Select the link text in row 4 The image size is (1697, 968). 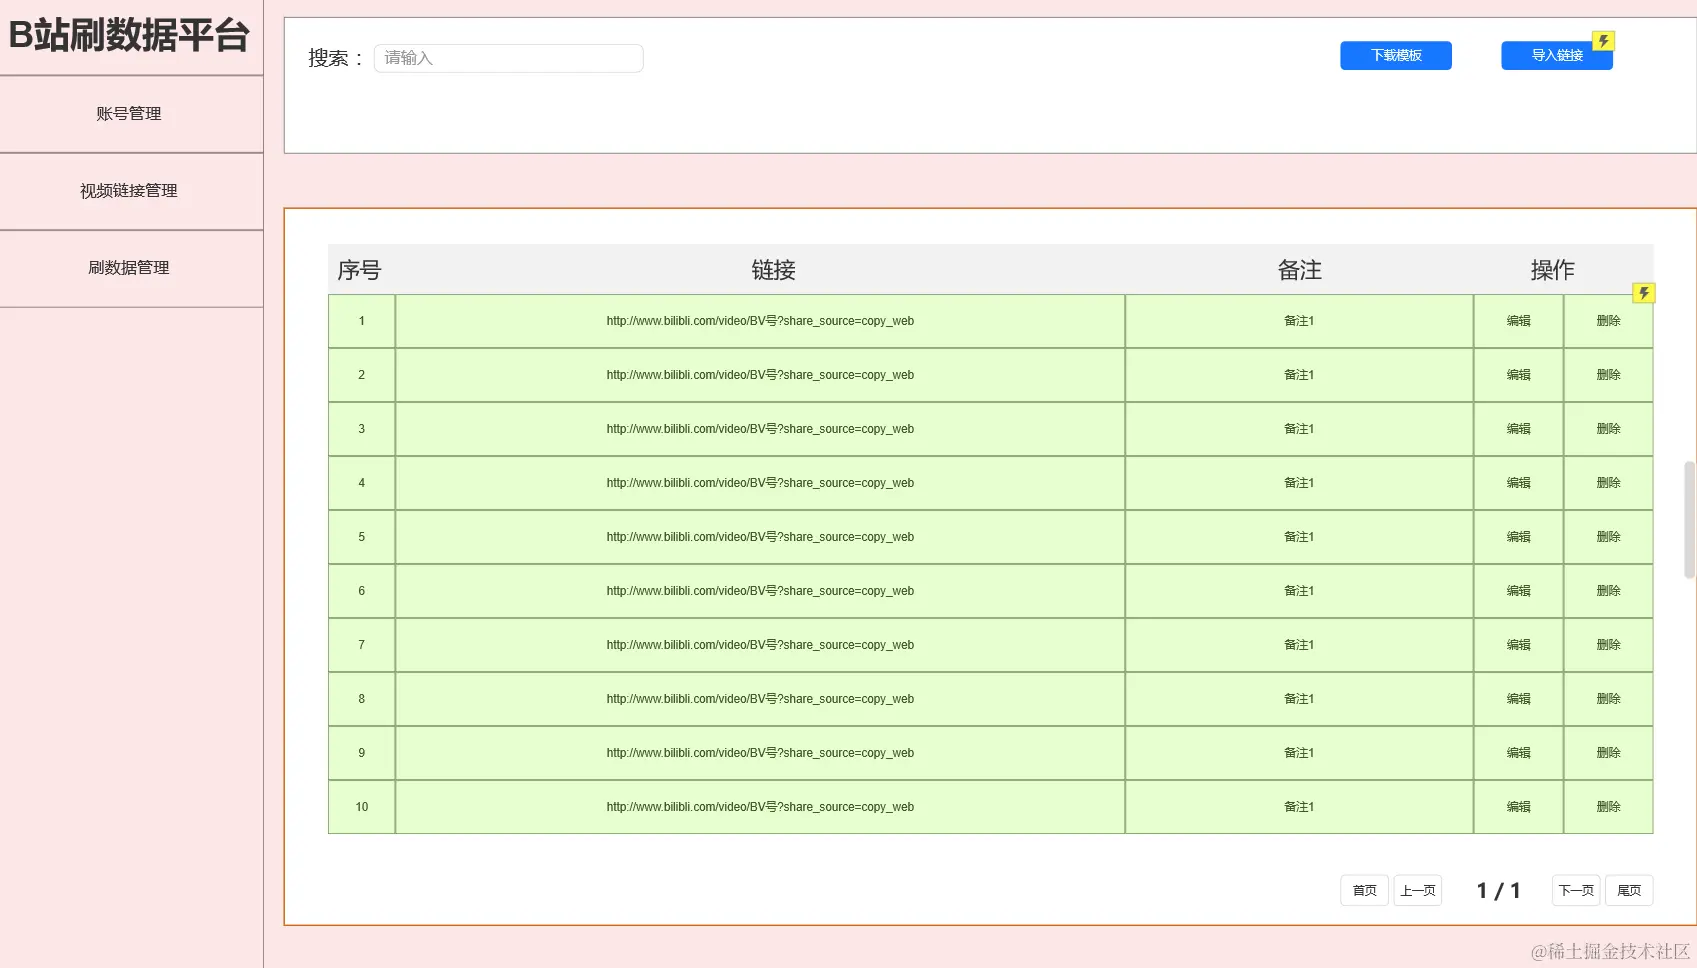(x=760, y=483)
